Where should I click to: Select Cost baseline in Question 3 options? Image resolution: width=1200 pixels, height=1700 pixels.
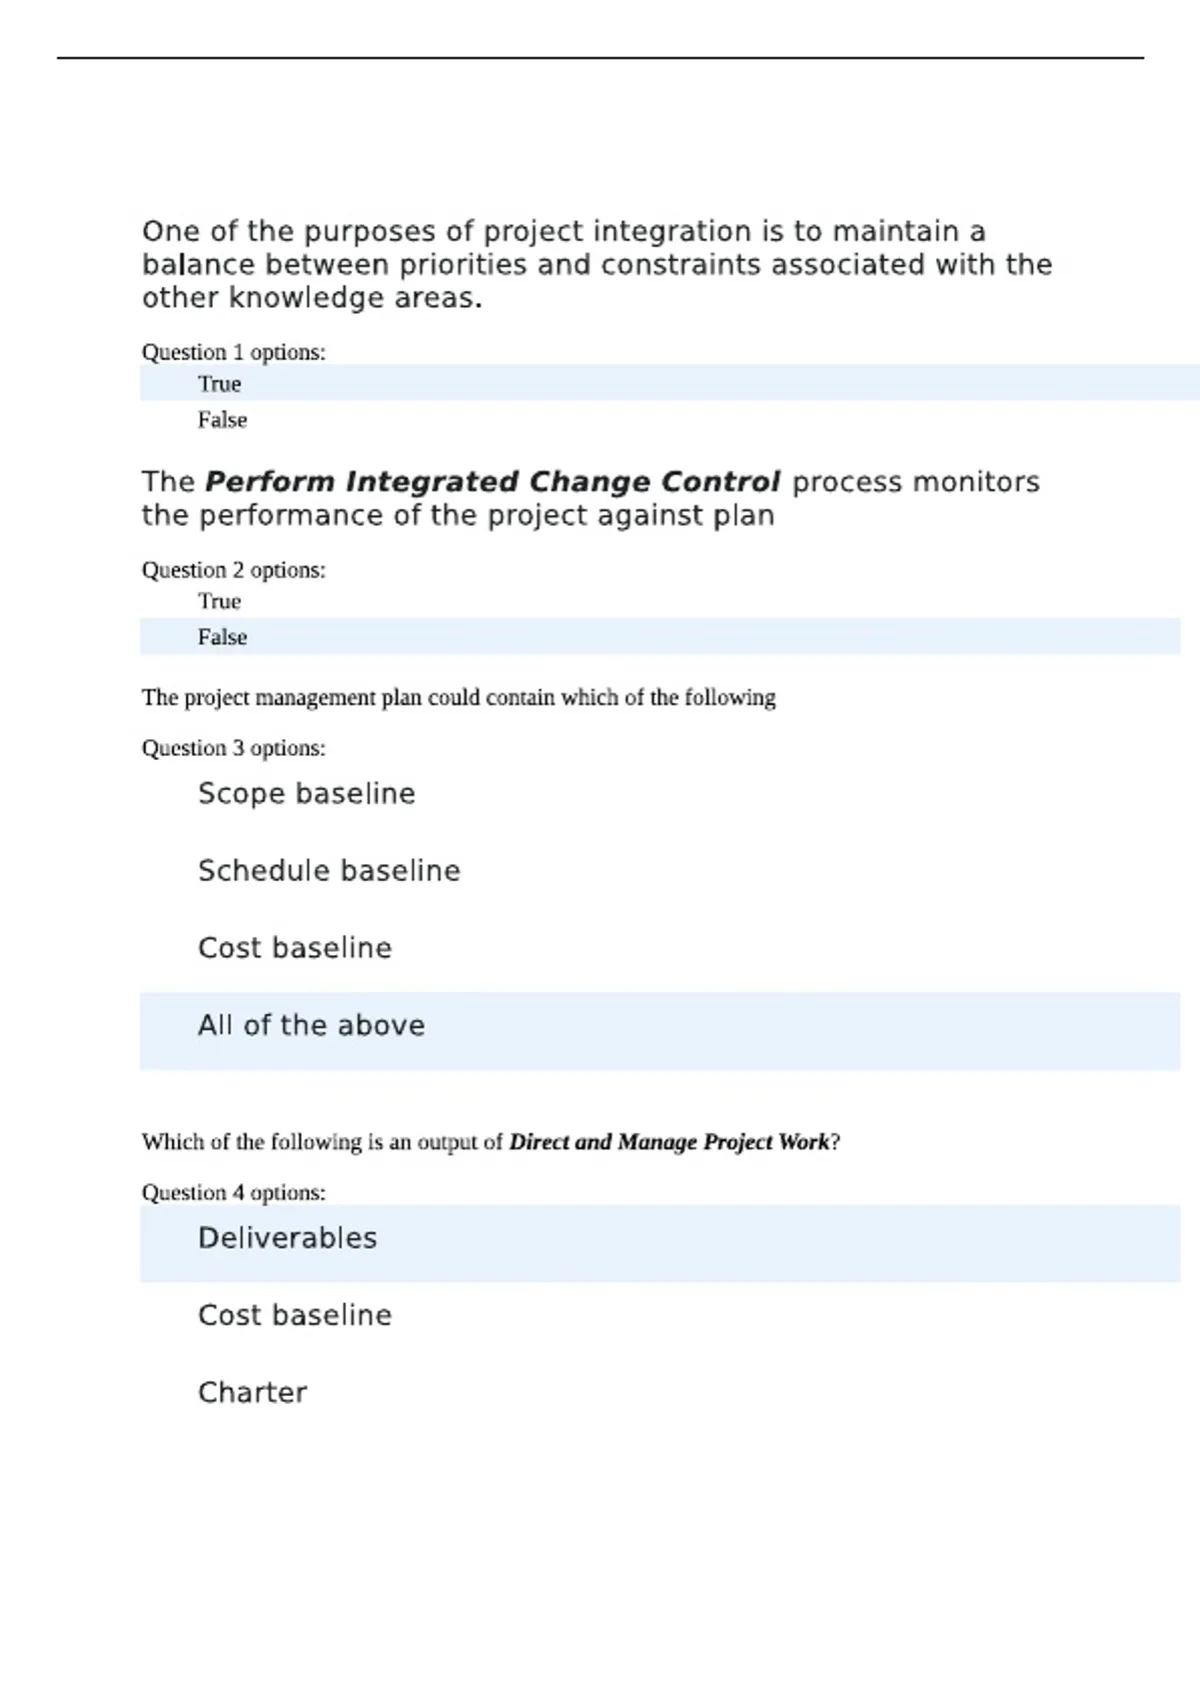(295, 948)
